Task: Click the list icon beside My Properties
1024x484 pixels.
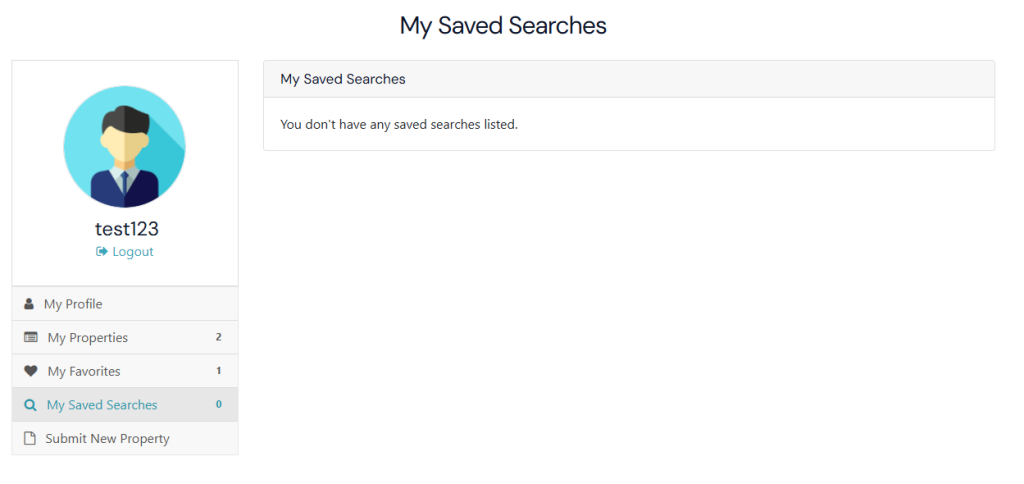Action: (x=31, y=338)
